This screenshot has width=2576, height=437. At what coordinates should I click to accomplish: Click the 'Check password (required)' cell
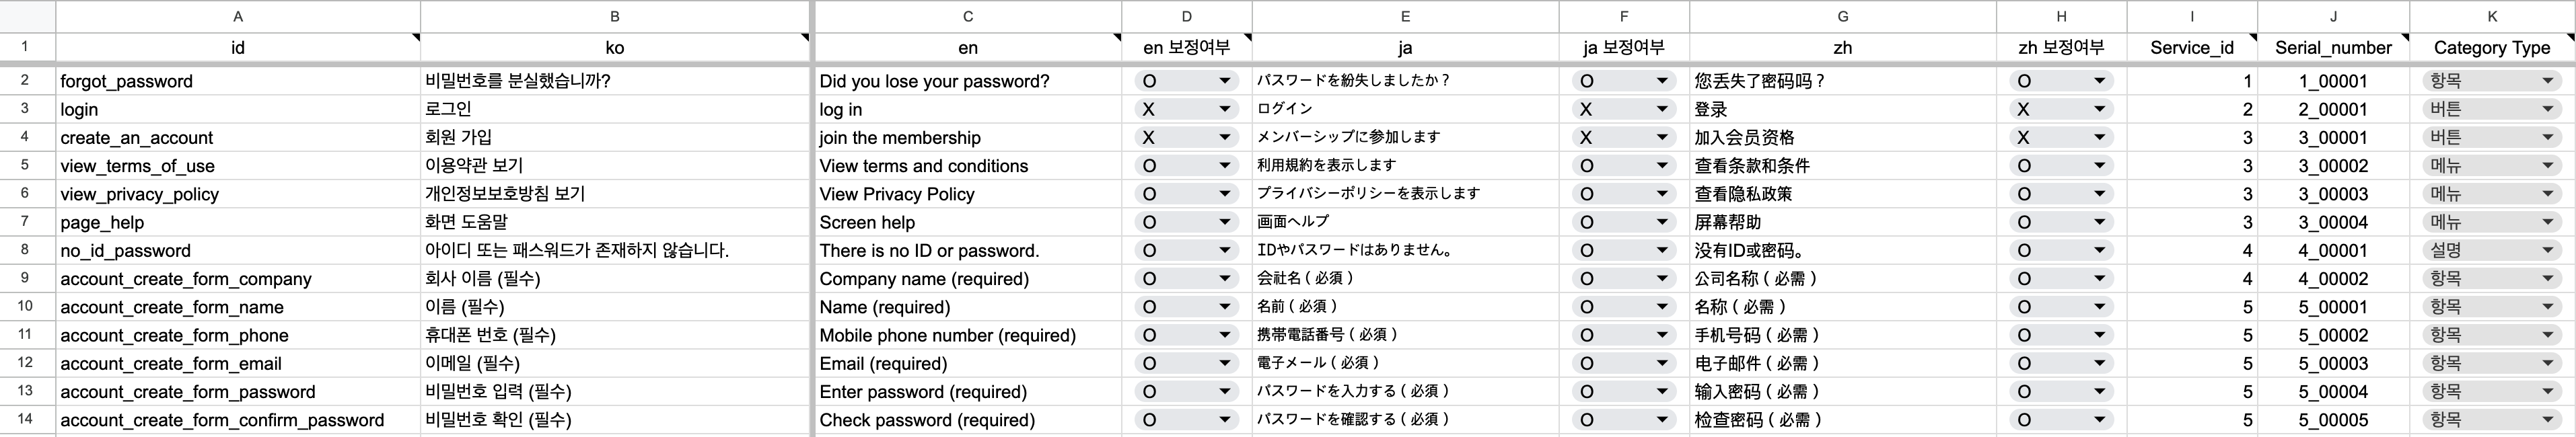coord(968,420)
